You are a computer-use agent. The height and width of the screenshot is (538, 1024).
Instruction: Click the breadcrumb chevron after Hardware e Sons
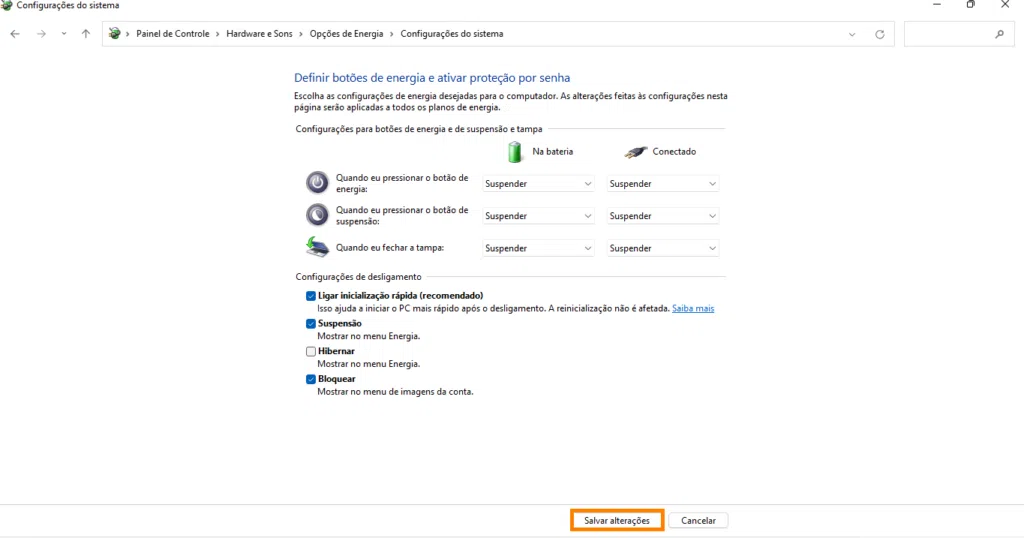click(x=301, y=34)
